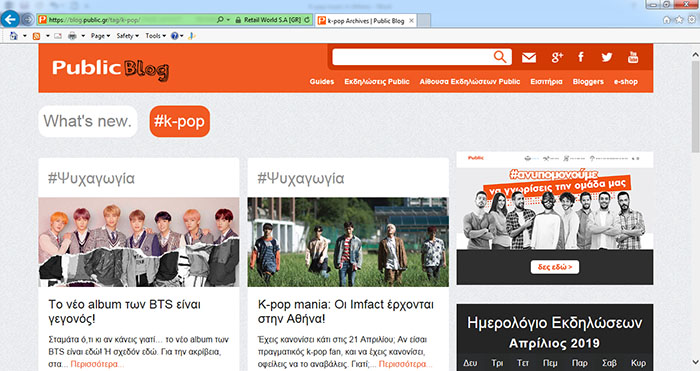
Task: Click the blue Help question mark icon
Action: [x=175, y=36]
